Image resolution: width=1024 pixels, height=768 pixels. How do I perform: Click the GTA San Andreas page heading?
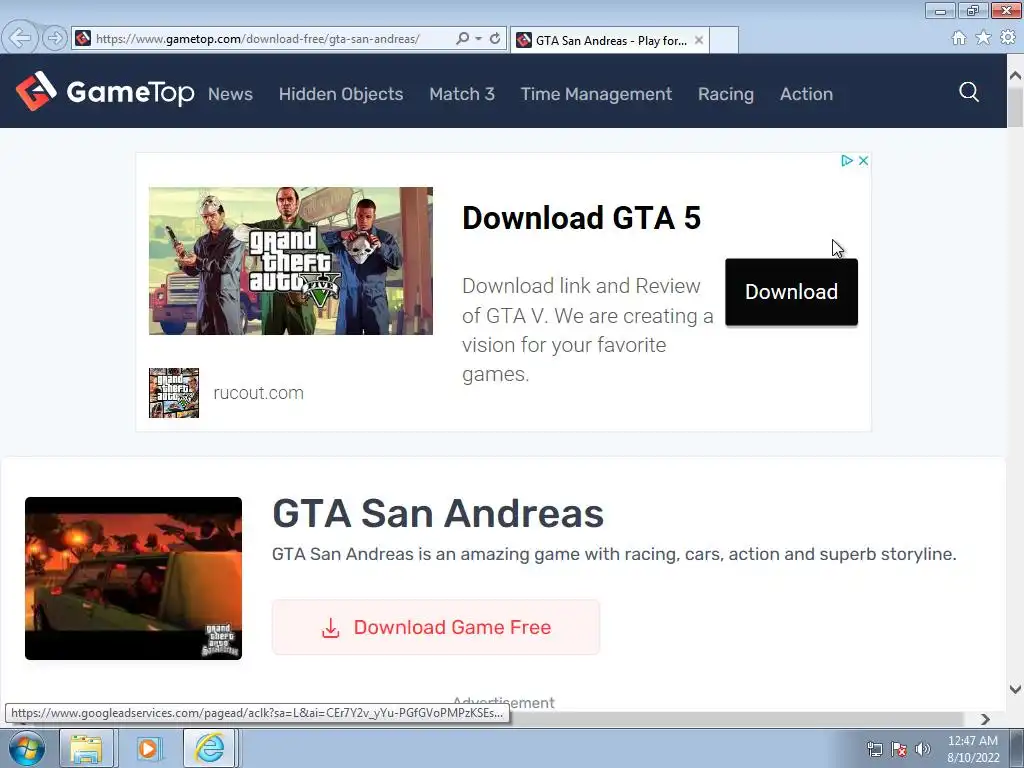[438, 513]
